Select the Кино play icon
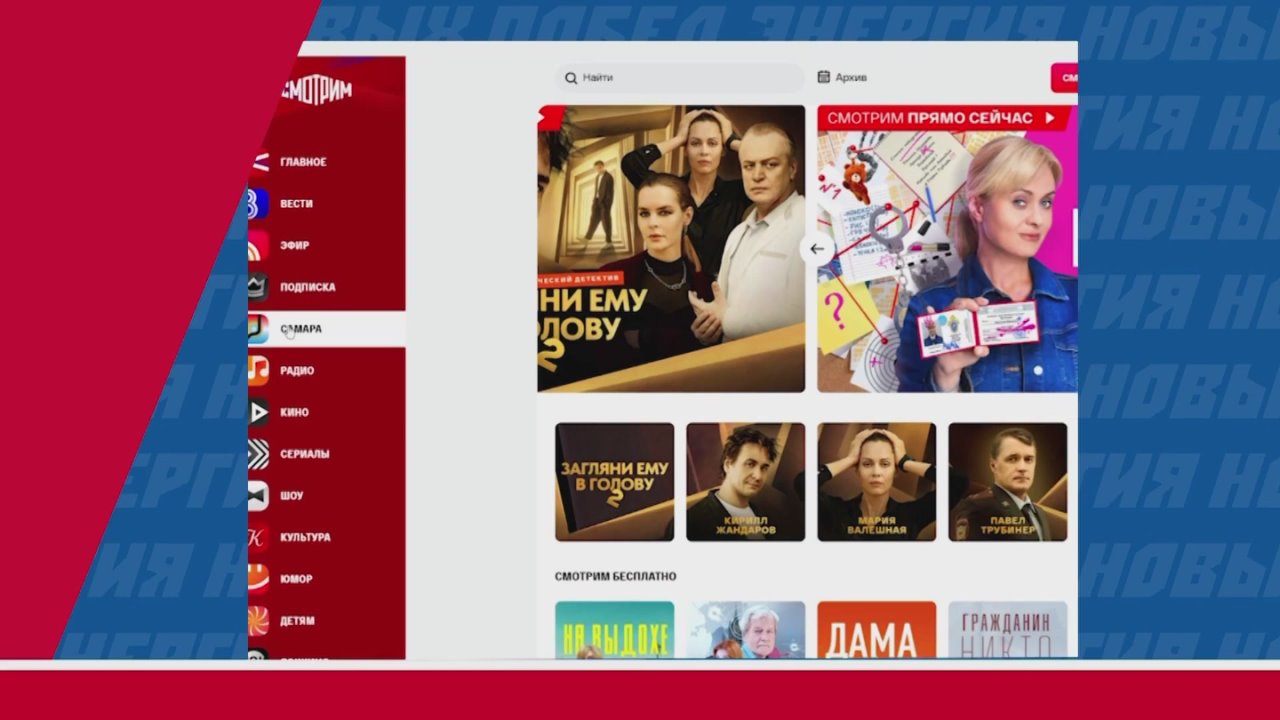Screen dimensions: 1280x720 click(259, 412)
